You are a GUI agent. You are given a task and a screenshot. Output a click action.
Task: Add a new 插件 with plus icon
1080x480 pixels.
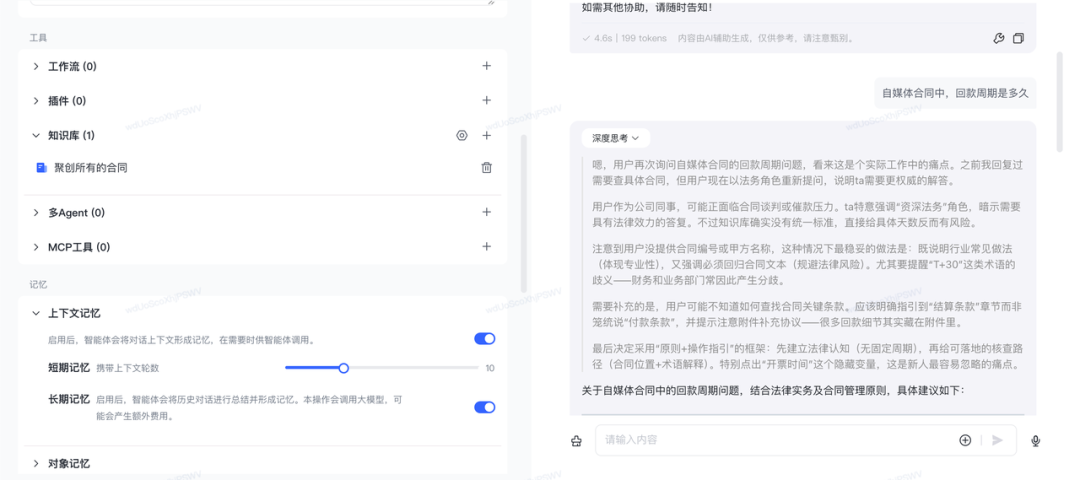tap(487, 100)
